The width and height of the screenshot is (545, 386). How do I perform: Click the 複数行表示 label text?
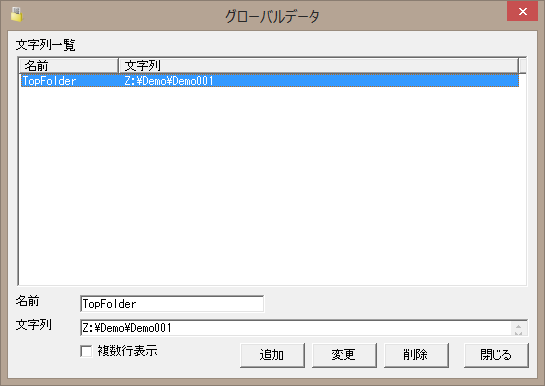point(128,351)
